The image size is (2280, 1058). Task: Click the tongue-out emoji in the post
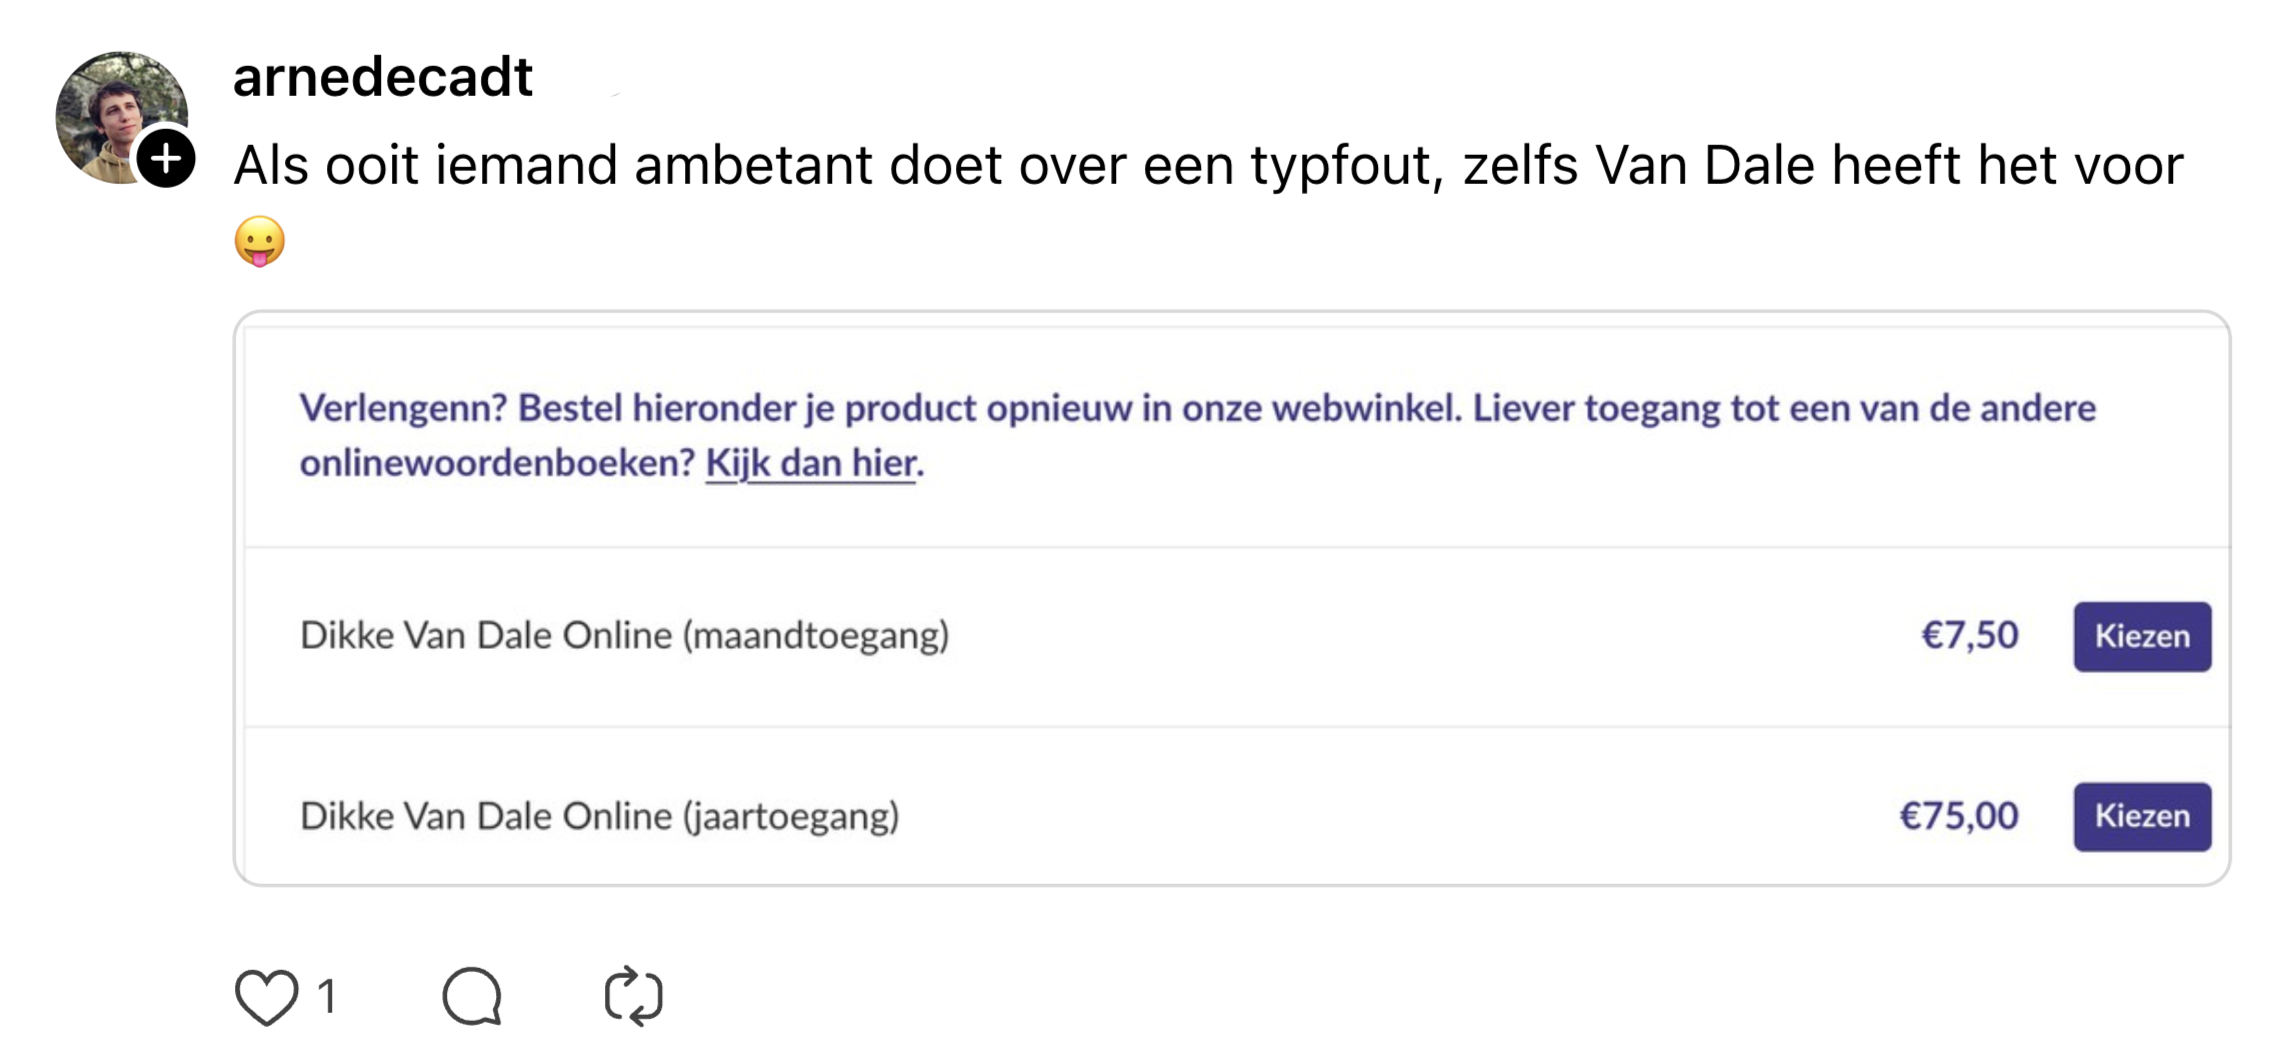coord(260,242)
